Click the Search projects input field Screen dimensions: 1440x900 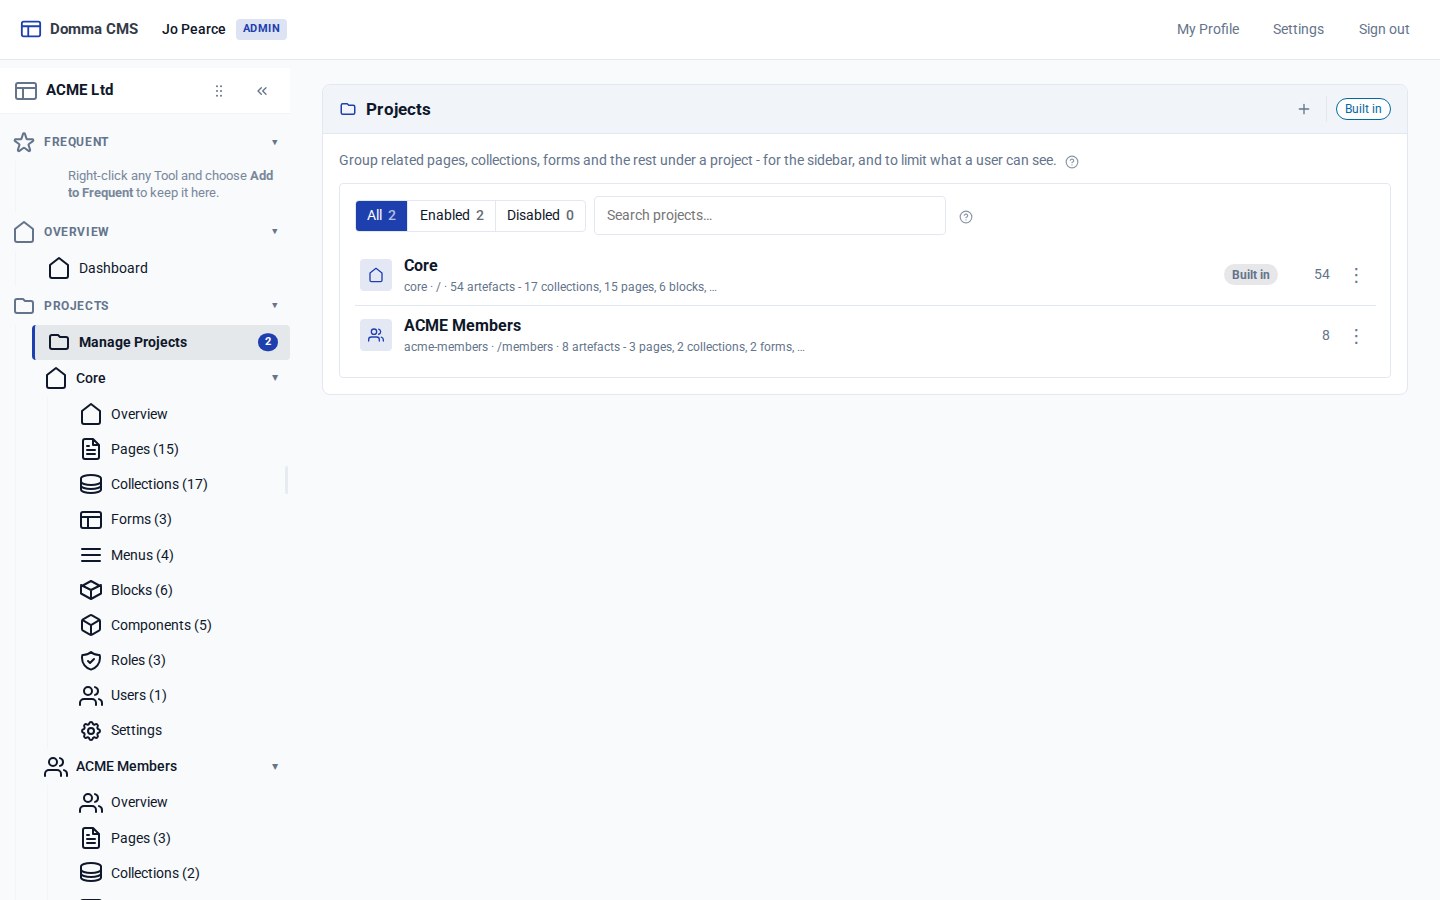(770, 215)
